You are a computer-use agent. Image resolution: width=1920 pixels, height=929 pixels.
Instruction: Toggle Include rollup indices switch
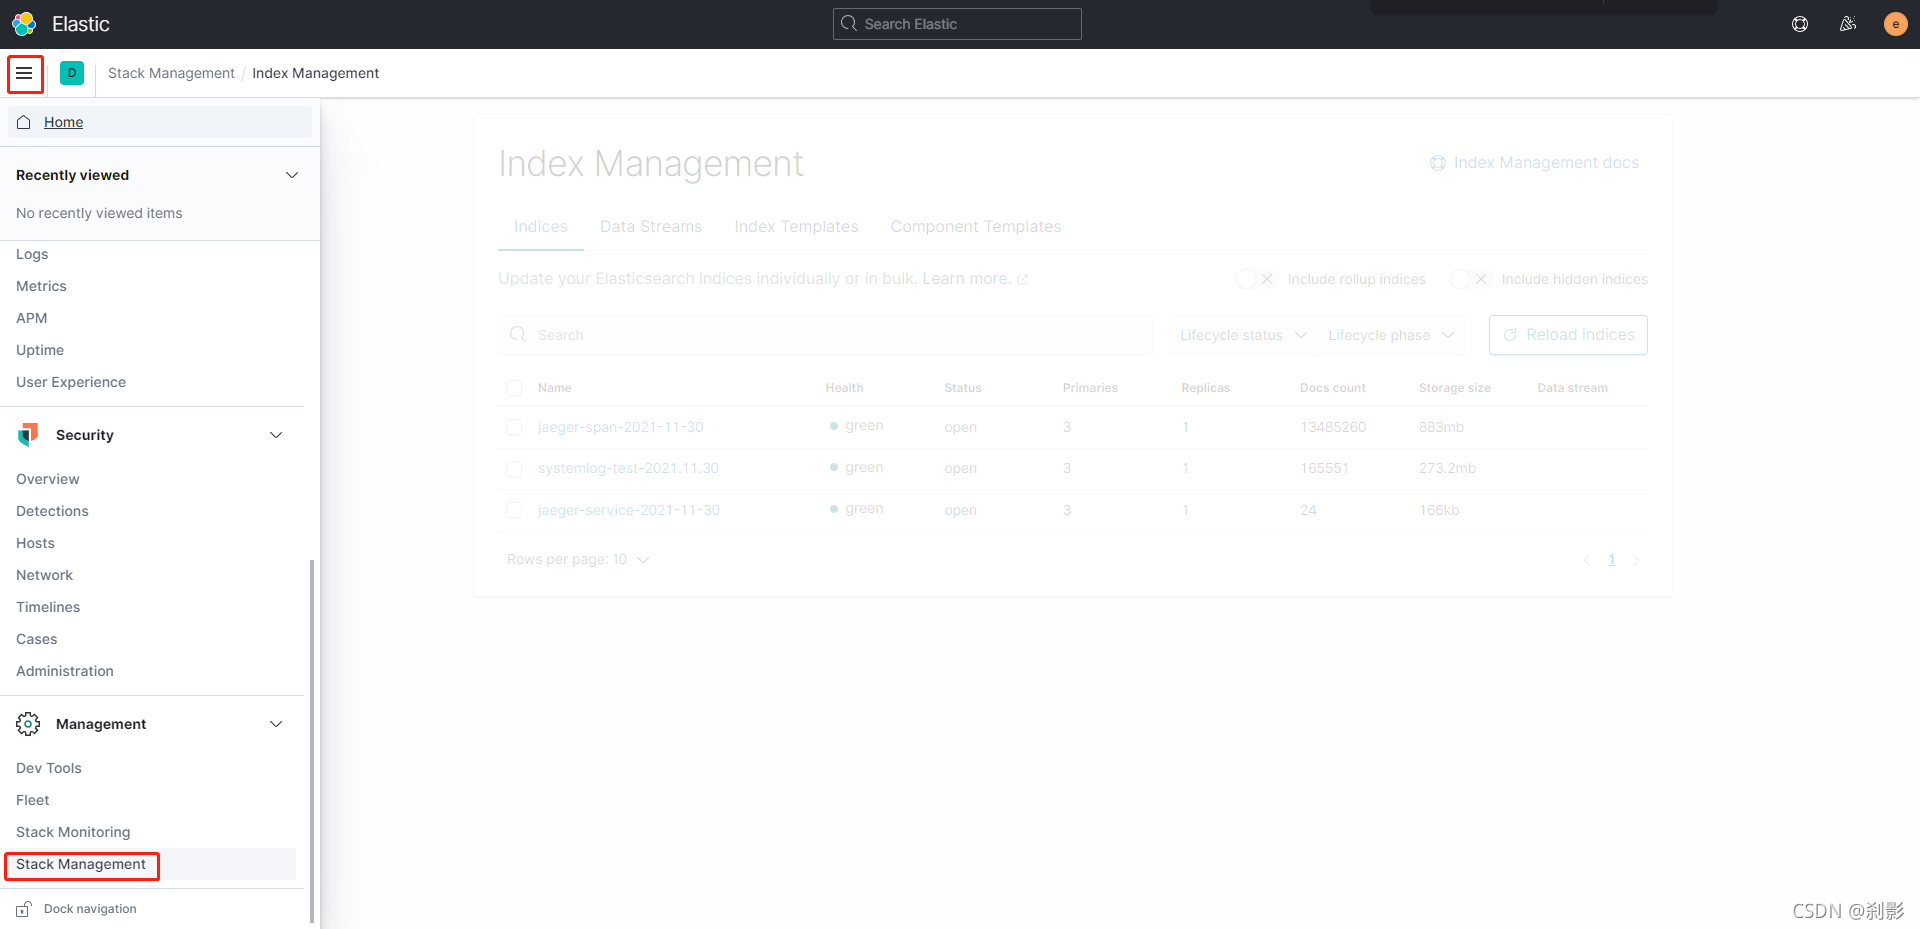click(1256, 279)
